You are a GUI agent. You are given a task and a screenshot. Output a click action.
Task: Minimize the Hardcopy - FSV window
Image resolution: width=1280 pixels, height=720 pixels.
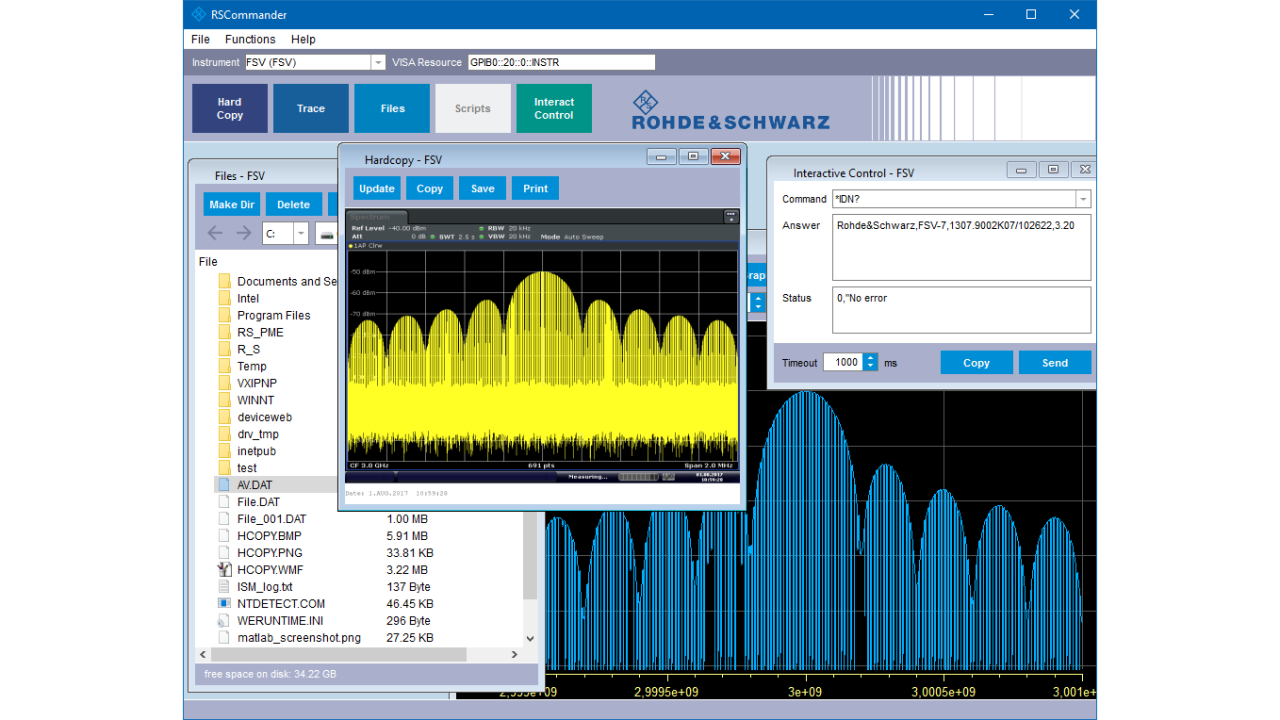(x=661, y=157)
